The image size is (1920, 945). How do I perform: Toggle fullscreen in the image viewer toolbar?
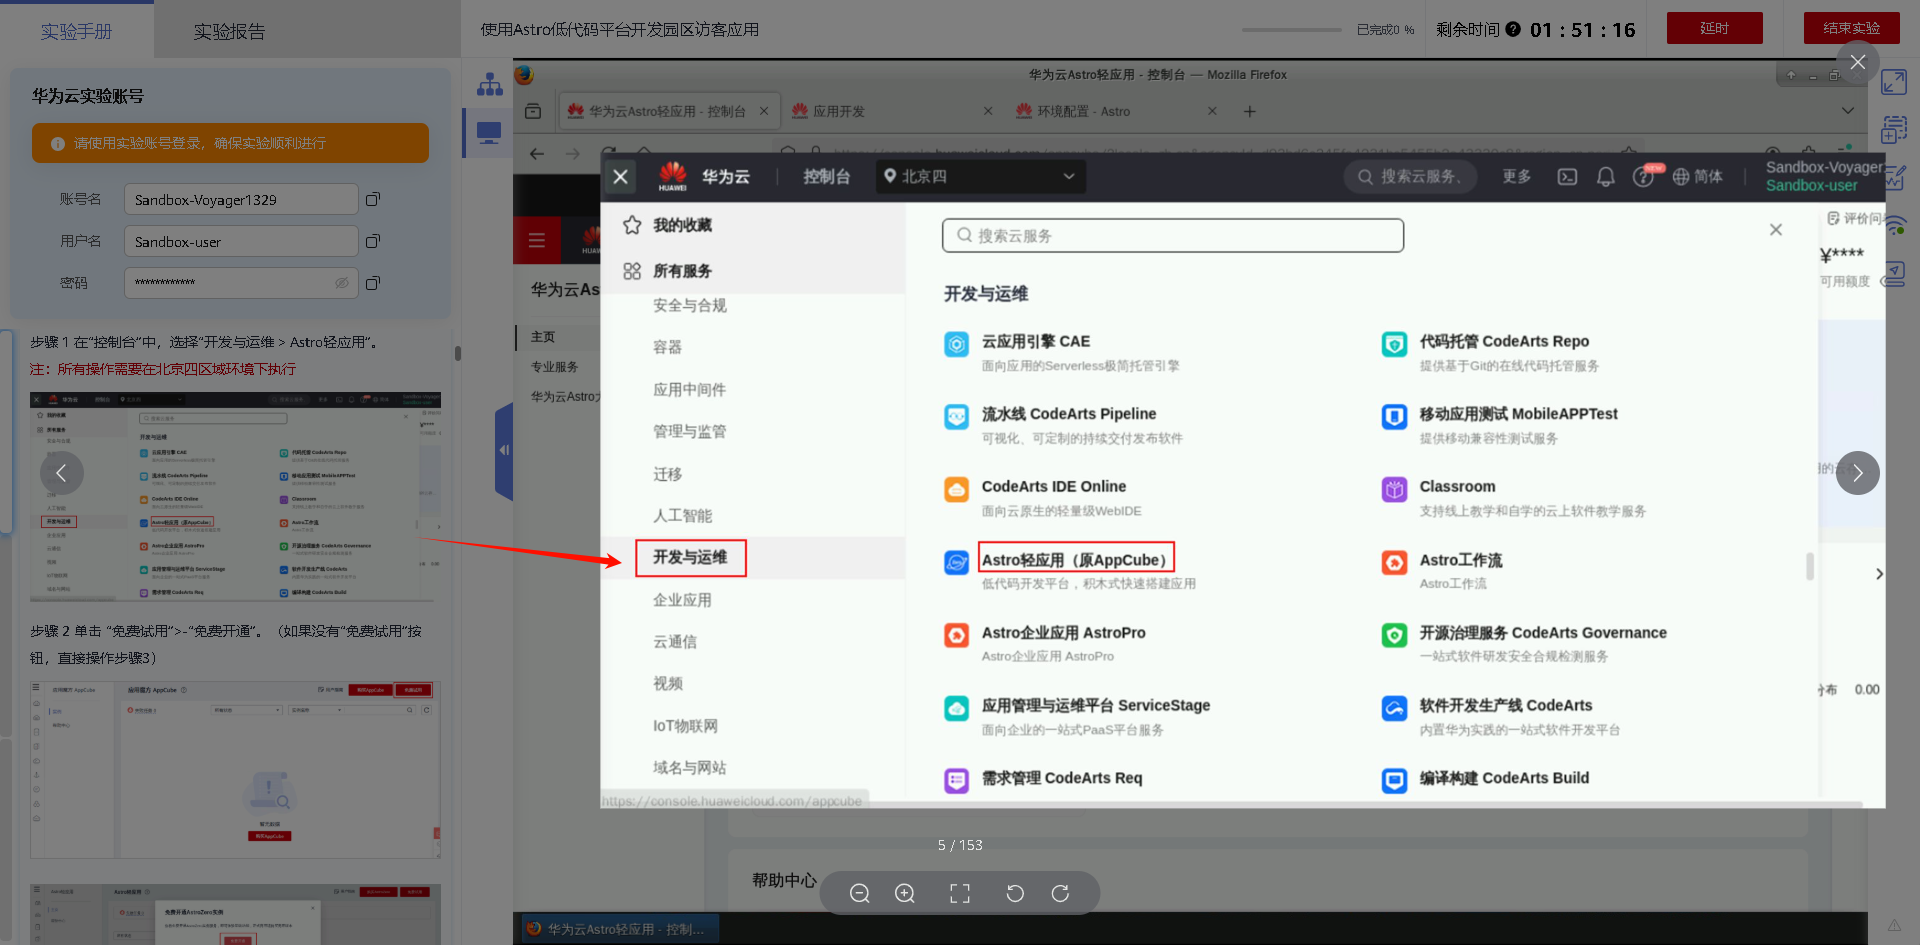[960, 893]
